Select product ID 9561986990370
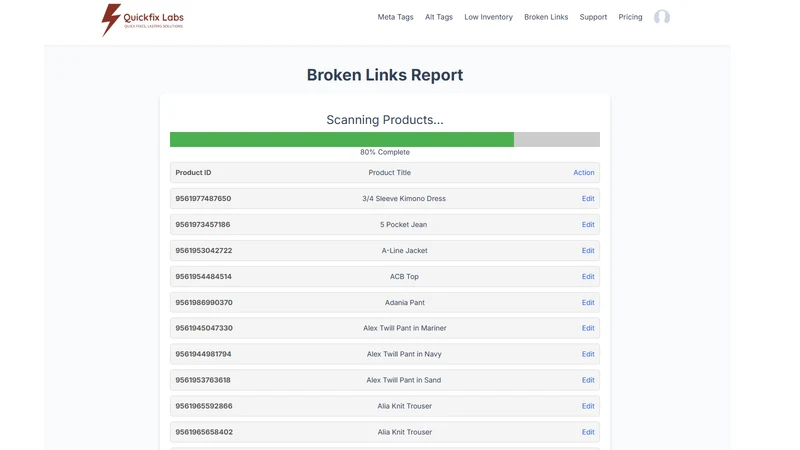The height and width of the screenshot is (450, 800). [x=204, y=303]
